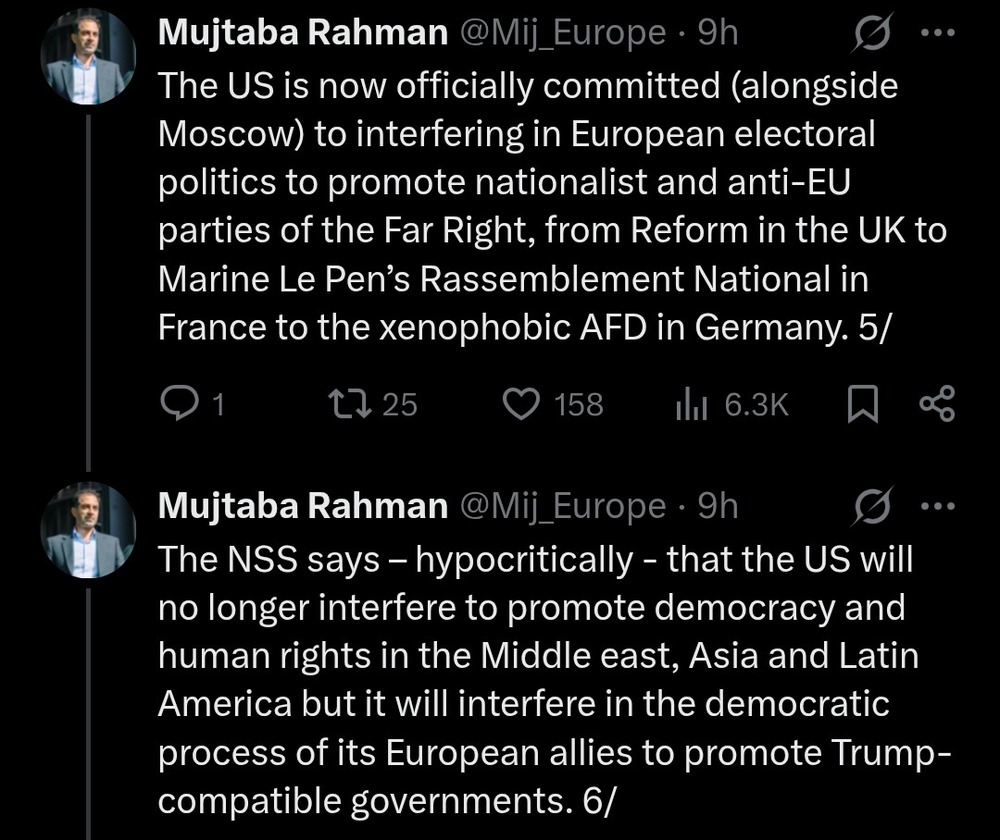Image resolution: width=1000 pixels, height=840 pixels.
Task: Share the tweet numbered 5/
Action: pos(936,403)
